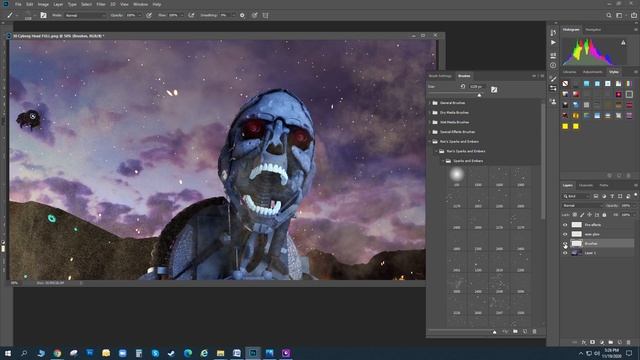The height and width of the screenshot is (360, 640).
Task: Click the Brushes list vertical scrollbar
Action: point(543,161)
